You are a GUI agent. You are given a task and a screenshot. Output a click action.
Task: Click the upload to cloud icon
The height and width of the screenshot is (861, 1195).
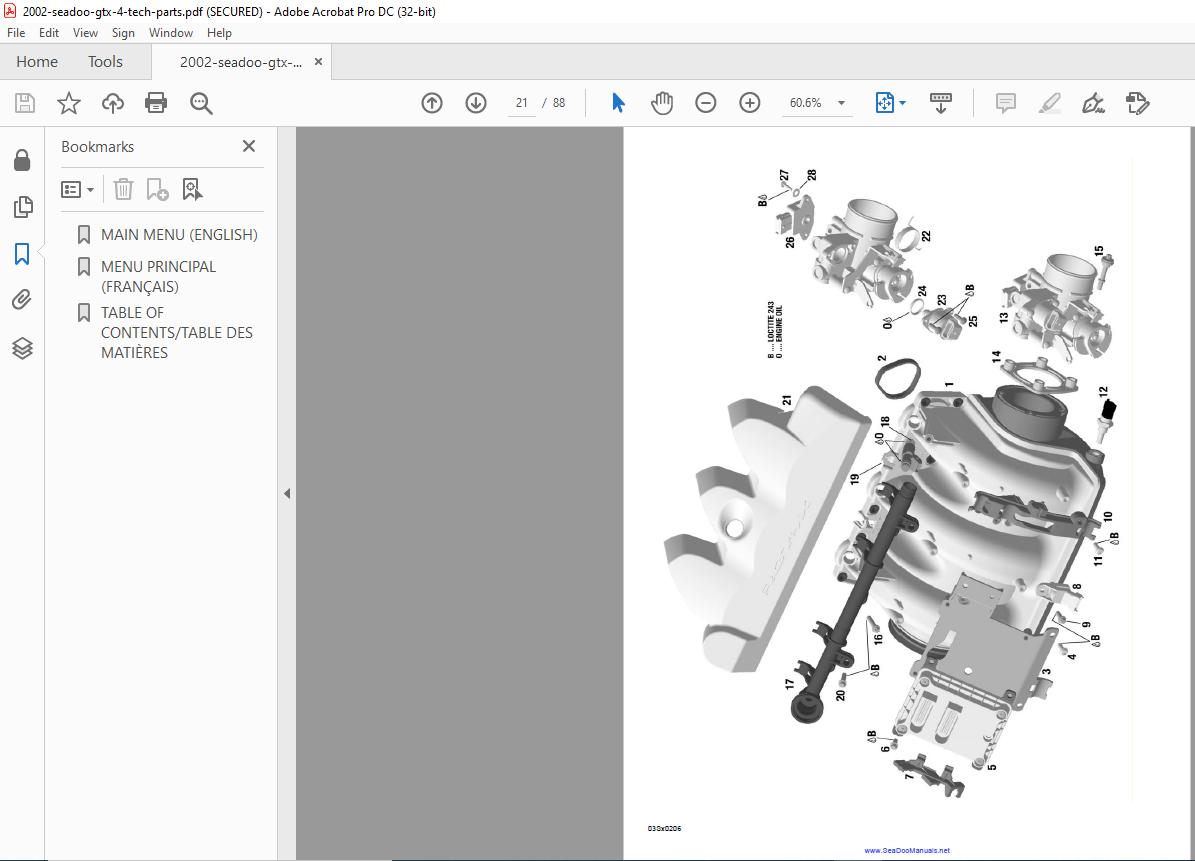[x=113, y=103]
